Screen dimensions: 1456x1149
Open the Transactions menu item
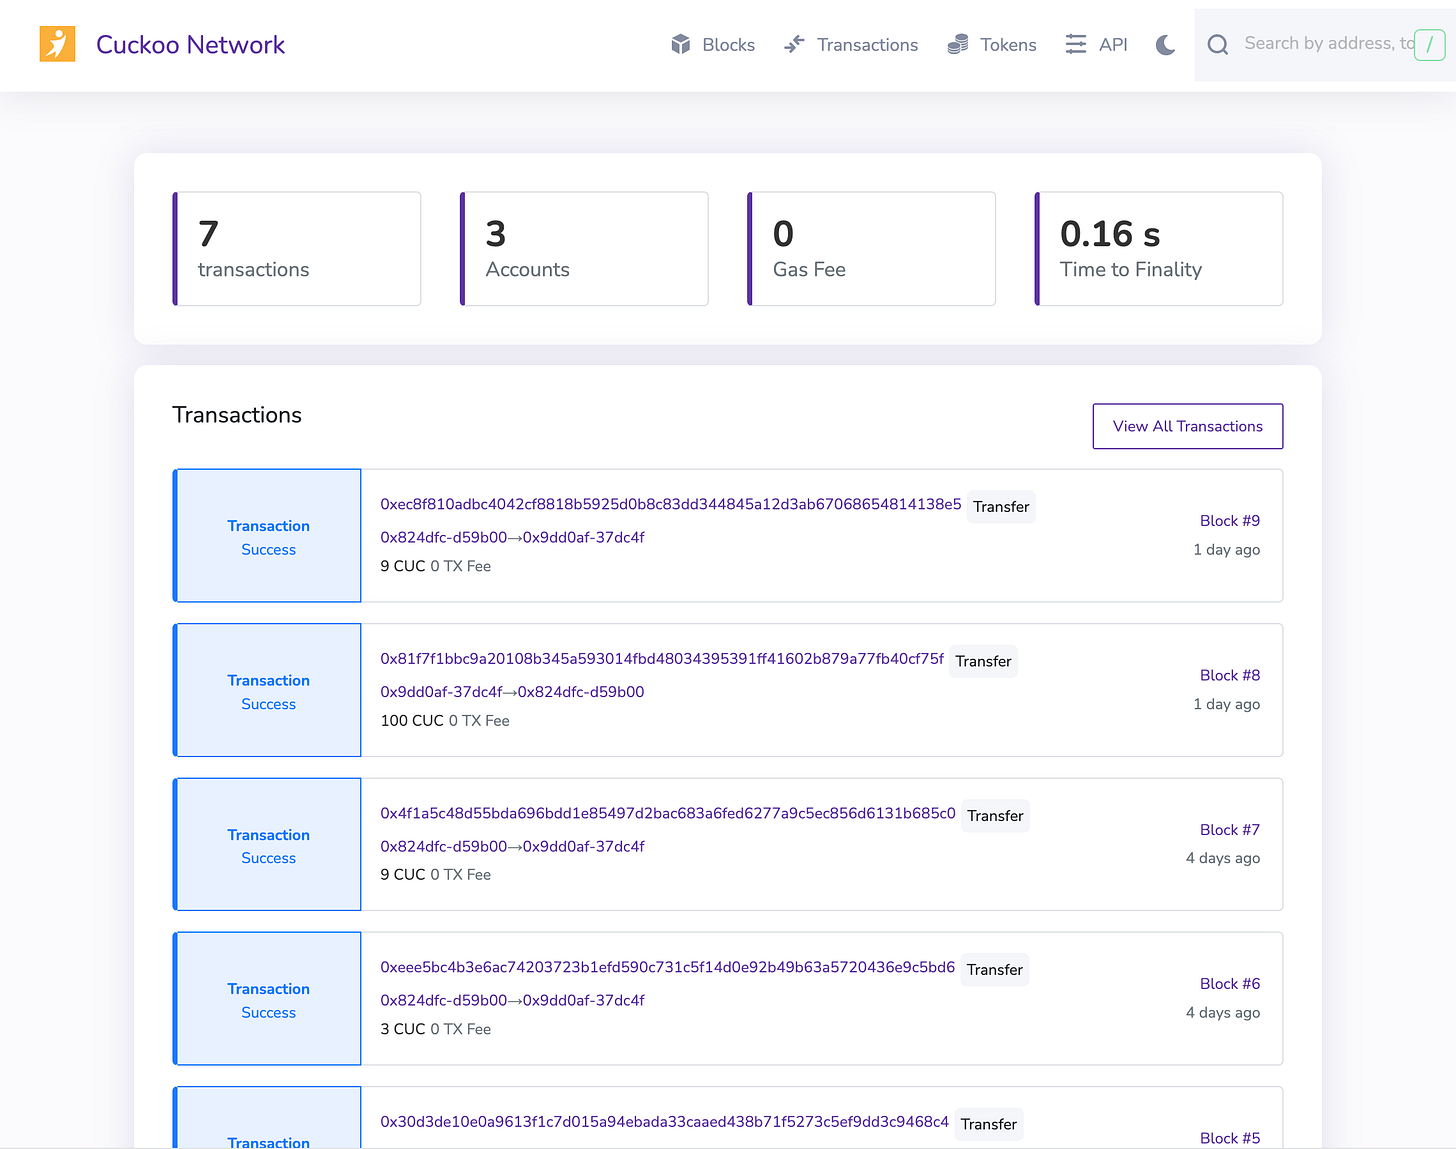pos(867,45)
